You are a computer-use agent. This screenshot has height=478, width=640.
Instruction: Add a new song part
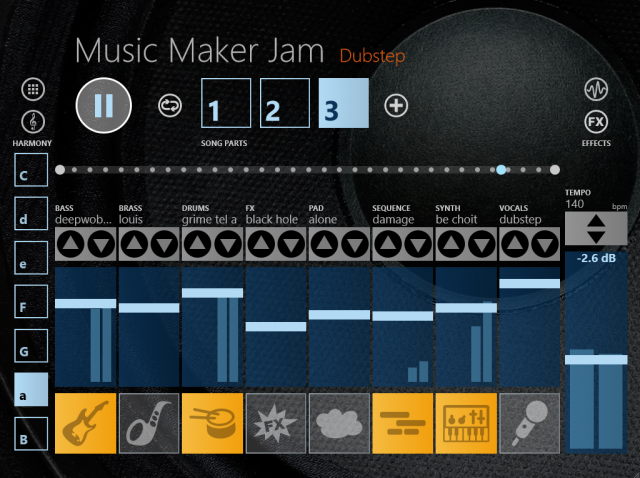click(x=396, y=106)
